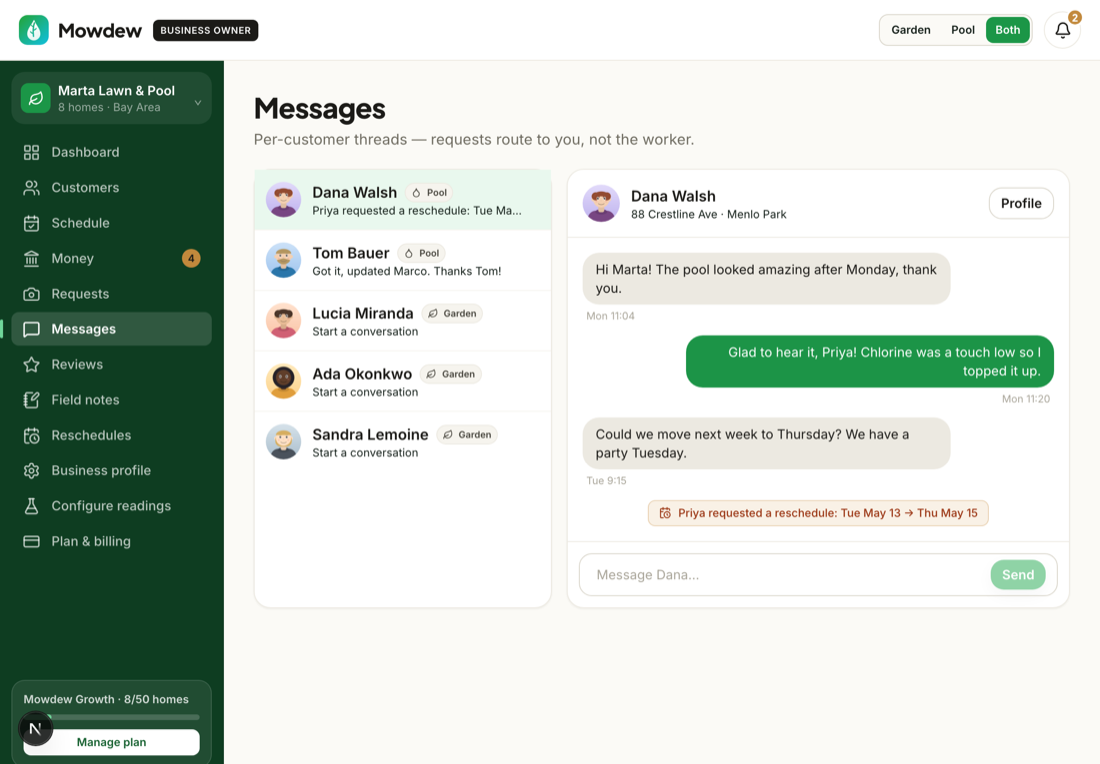
Task: Go to Customers page
Action: (112, 188)
